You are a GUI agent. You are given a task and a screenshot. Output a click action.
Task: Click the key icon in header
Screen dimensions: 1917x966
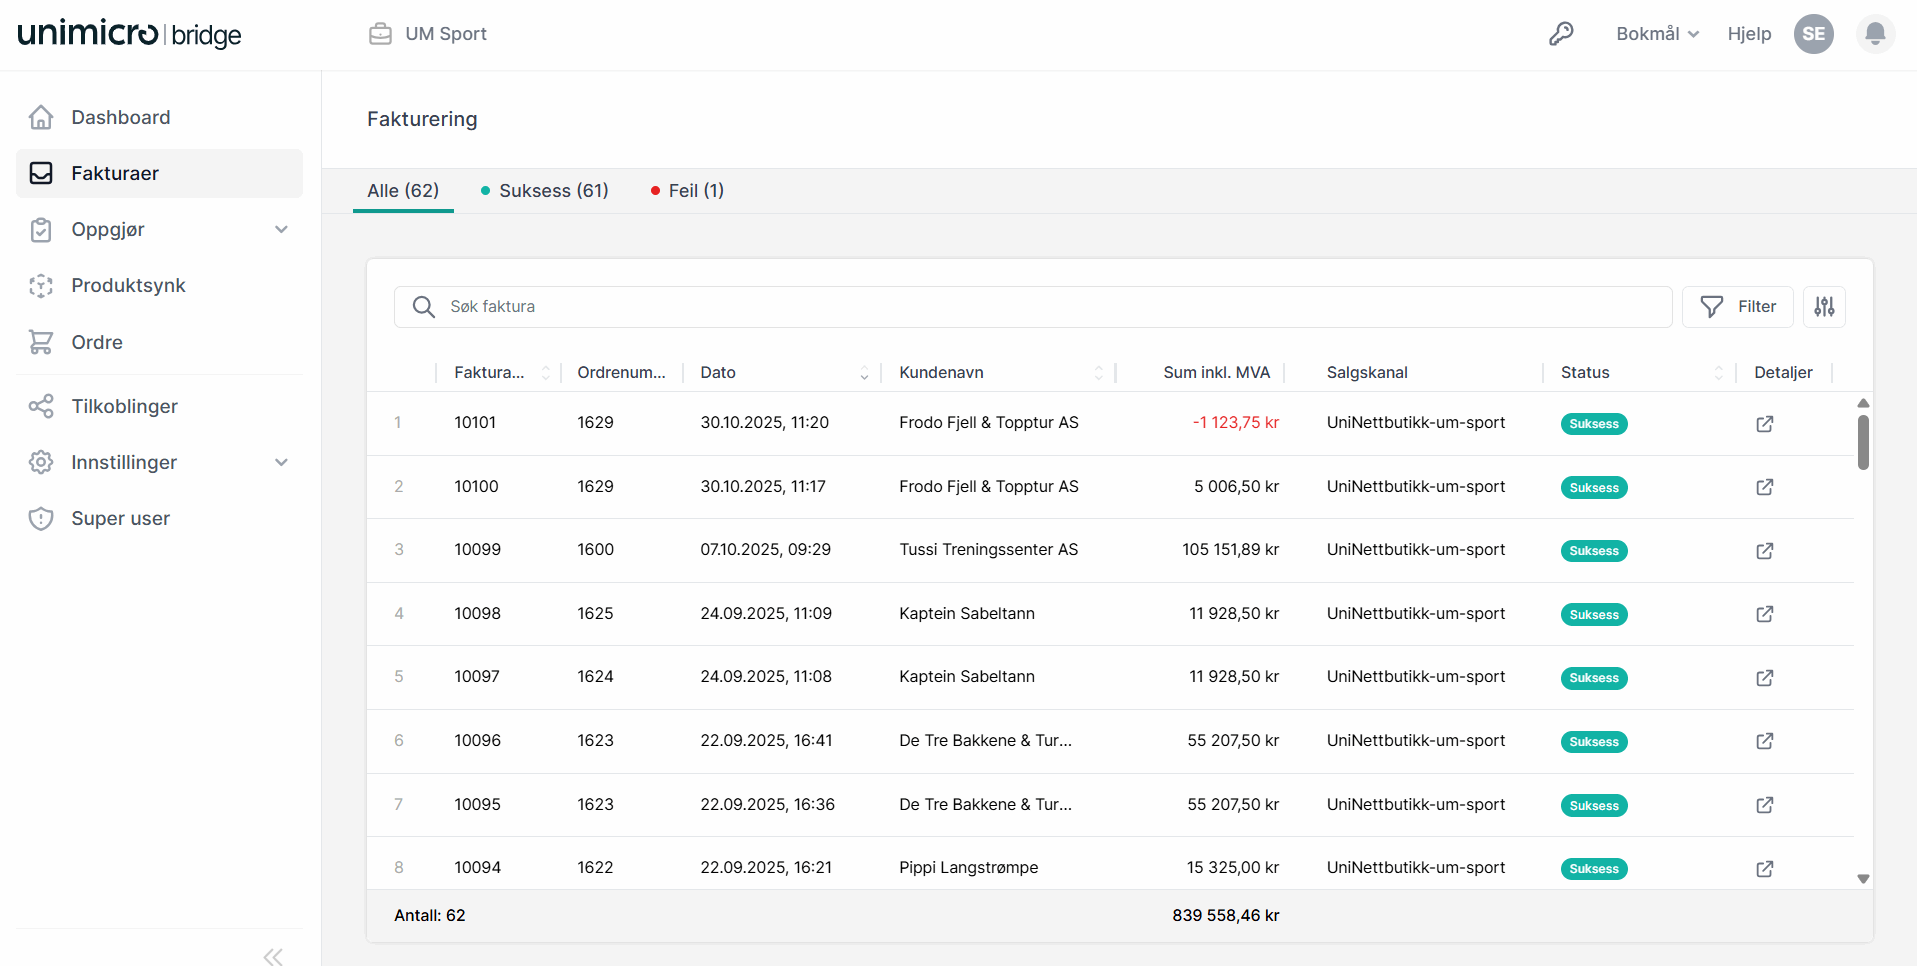(x=1561, y=34)
